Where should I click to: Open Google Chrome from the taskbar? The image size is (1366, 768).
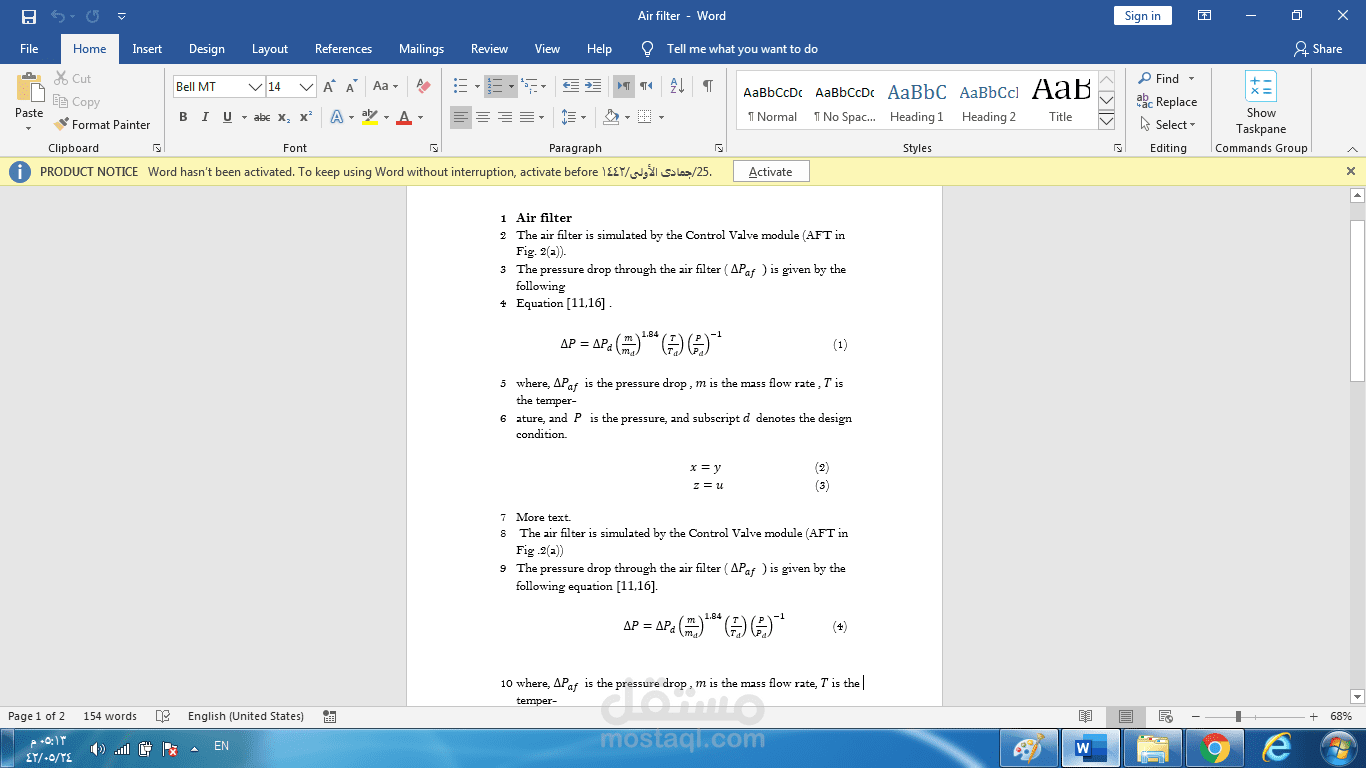pyautogui.click(x=1215, y=748)
